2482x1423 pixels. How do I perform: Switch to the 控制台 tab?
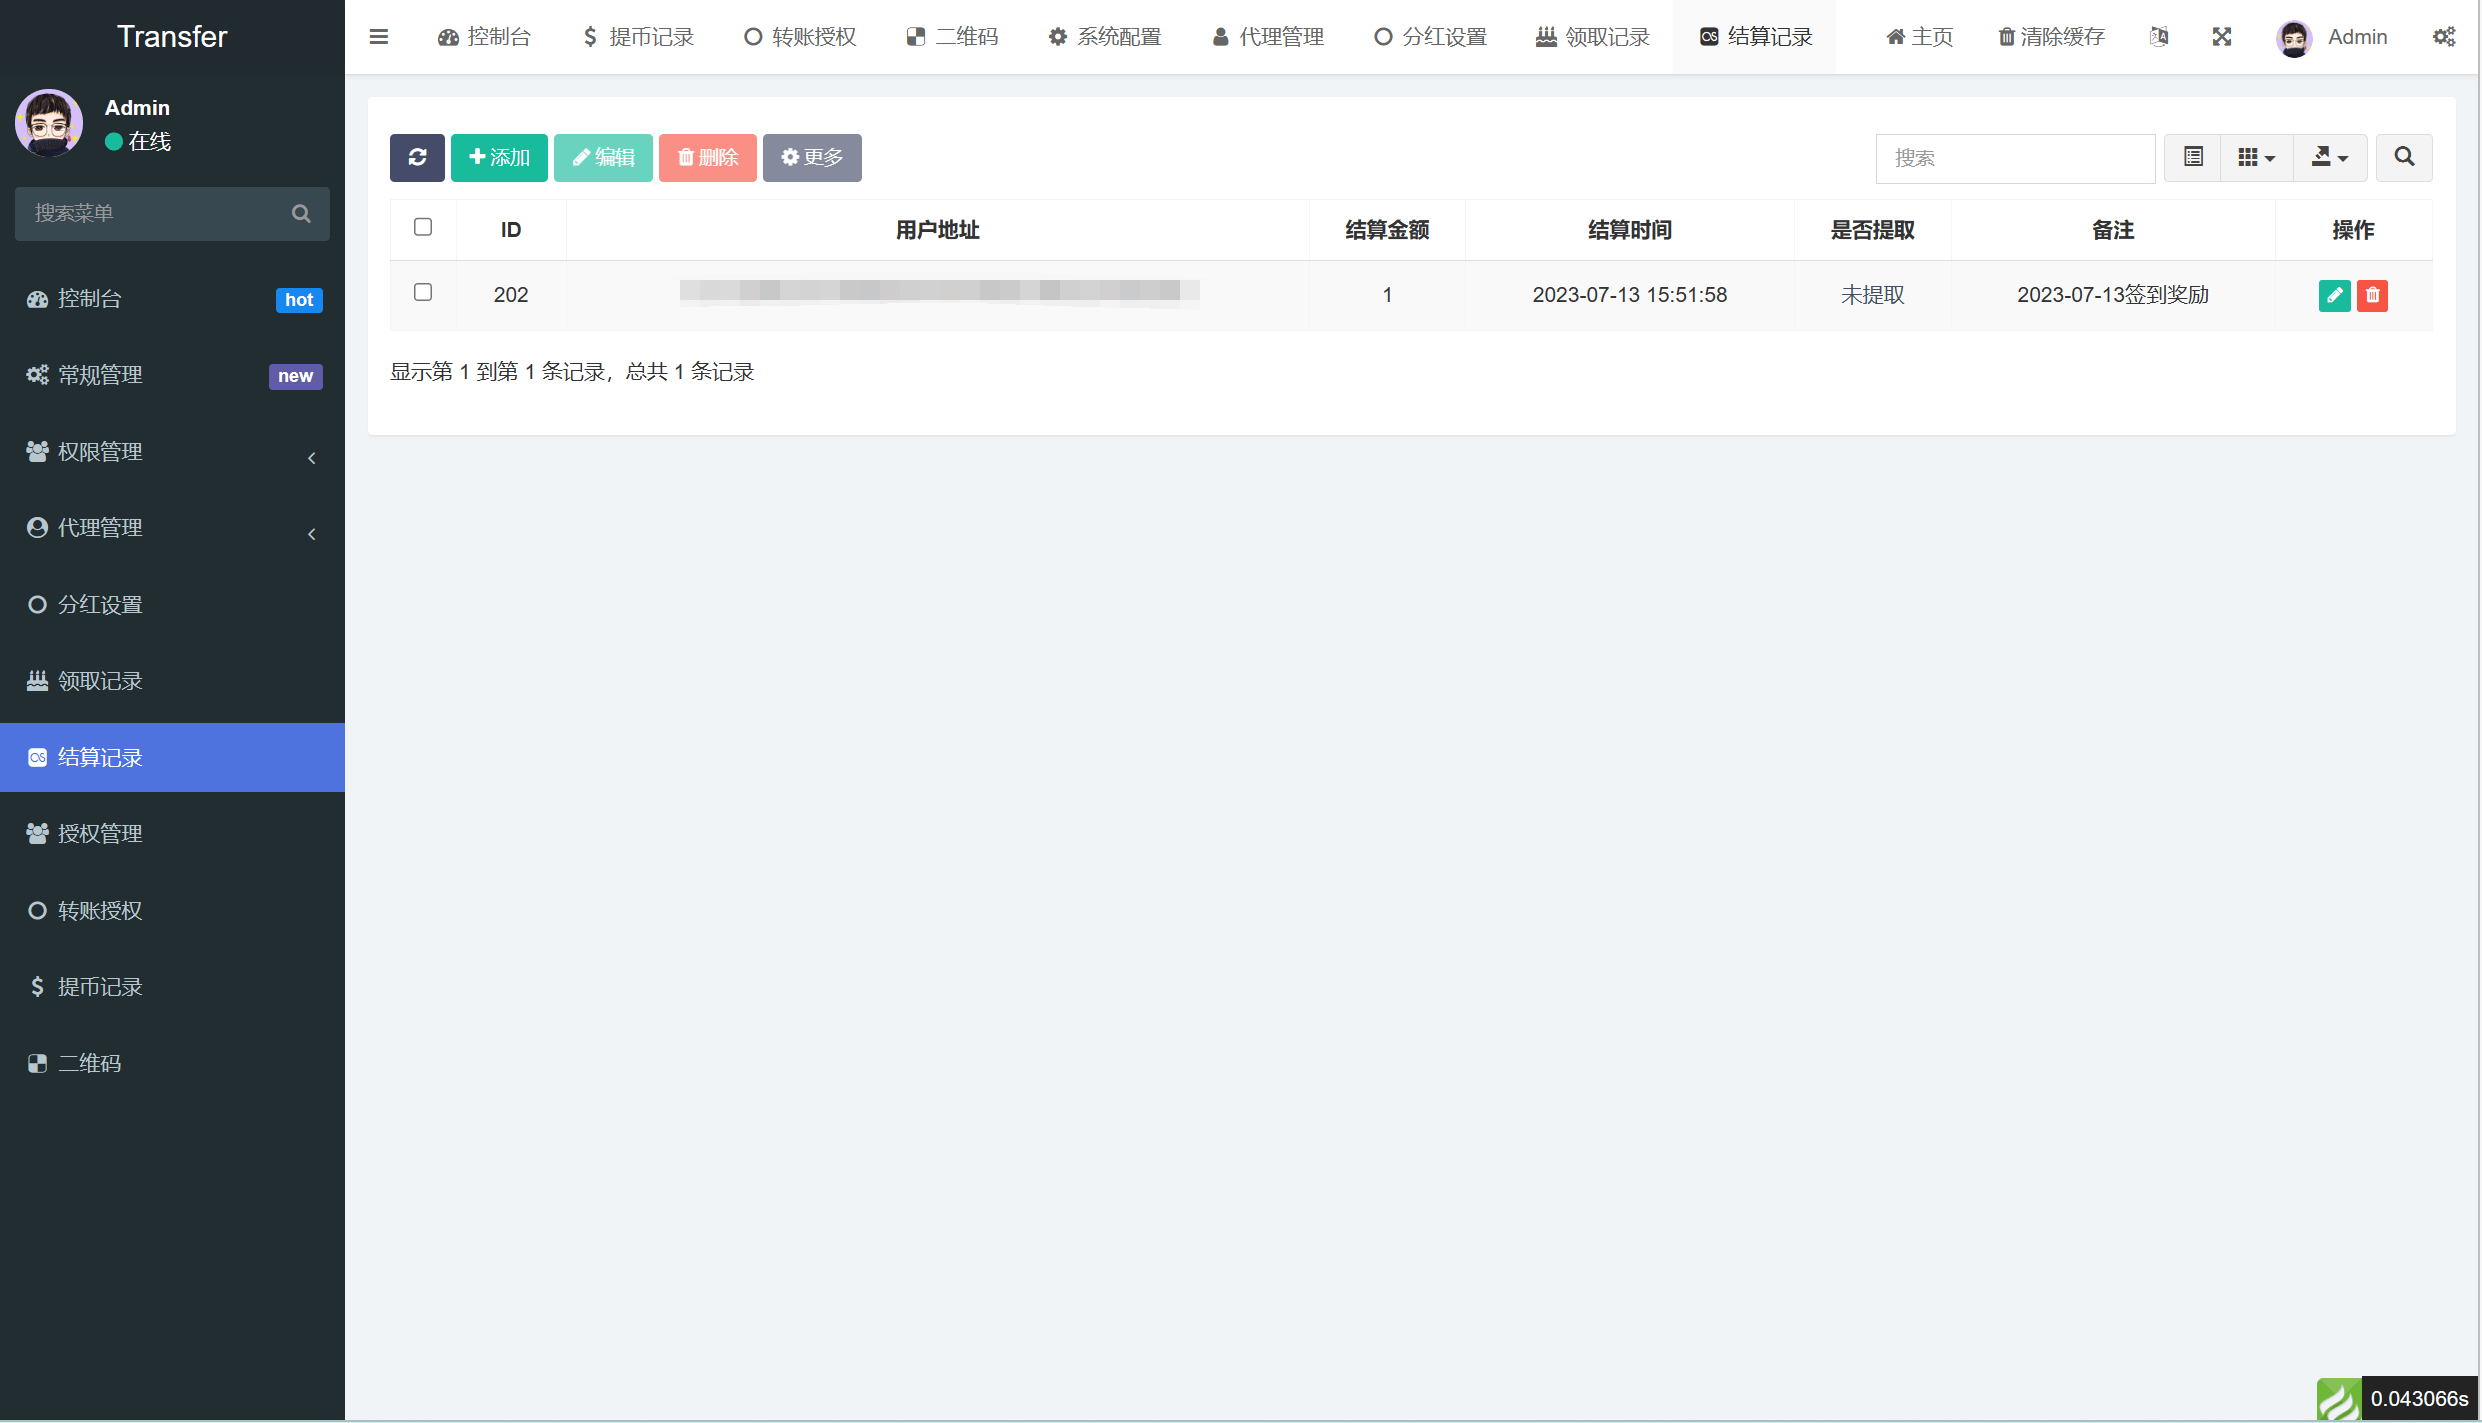pyautogui.click(x=484, y=37)
